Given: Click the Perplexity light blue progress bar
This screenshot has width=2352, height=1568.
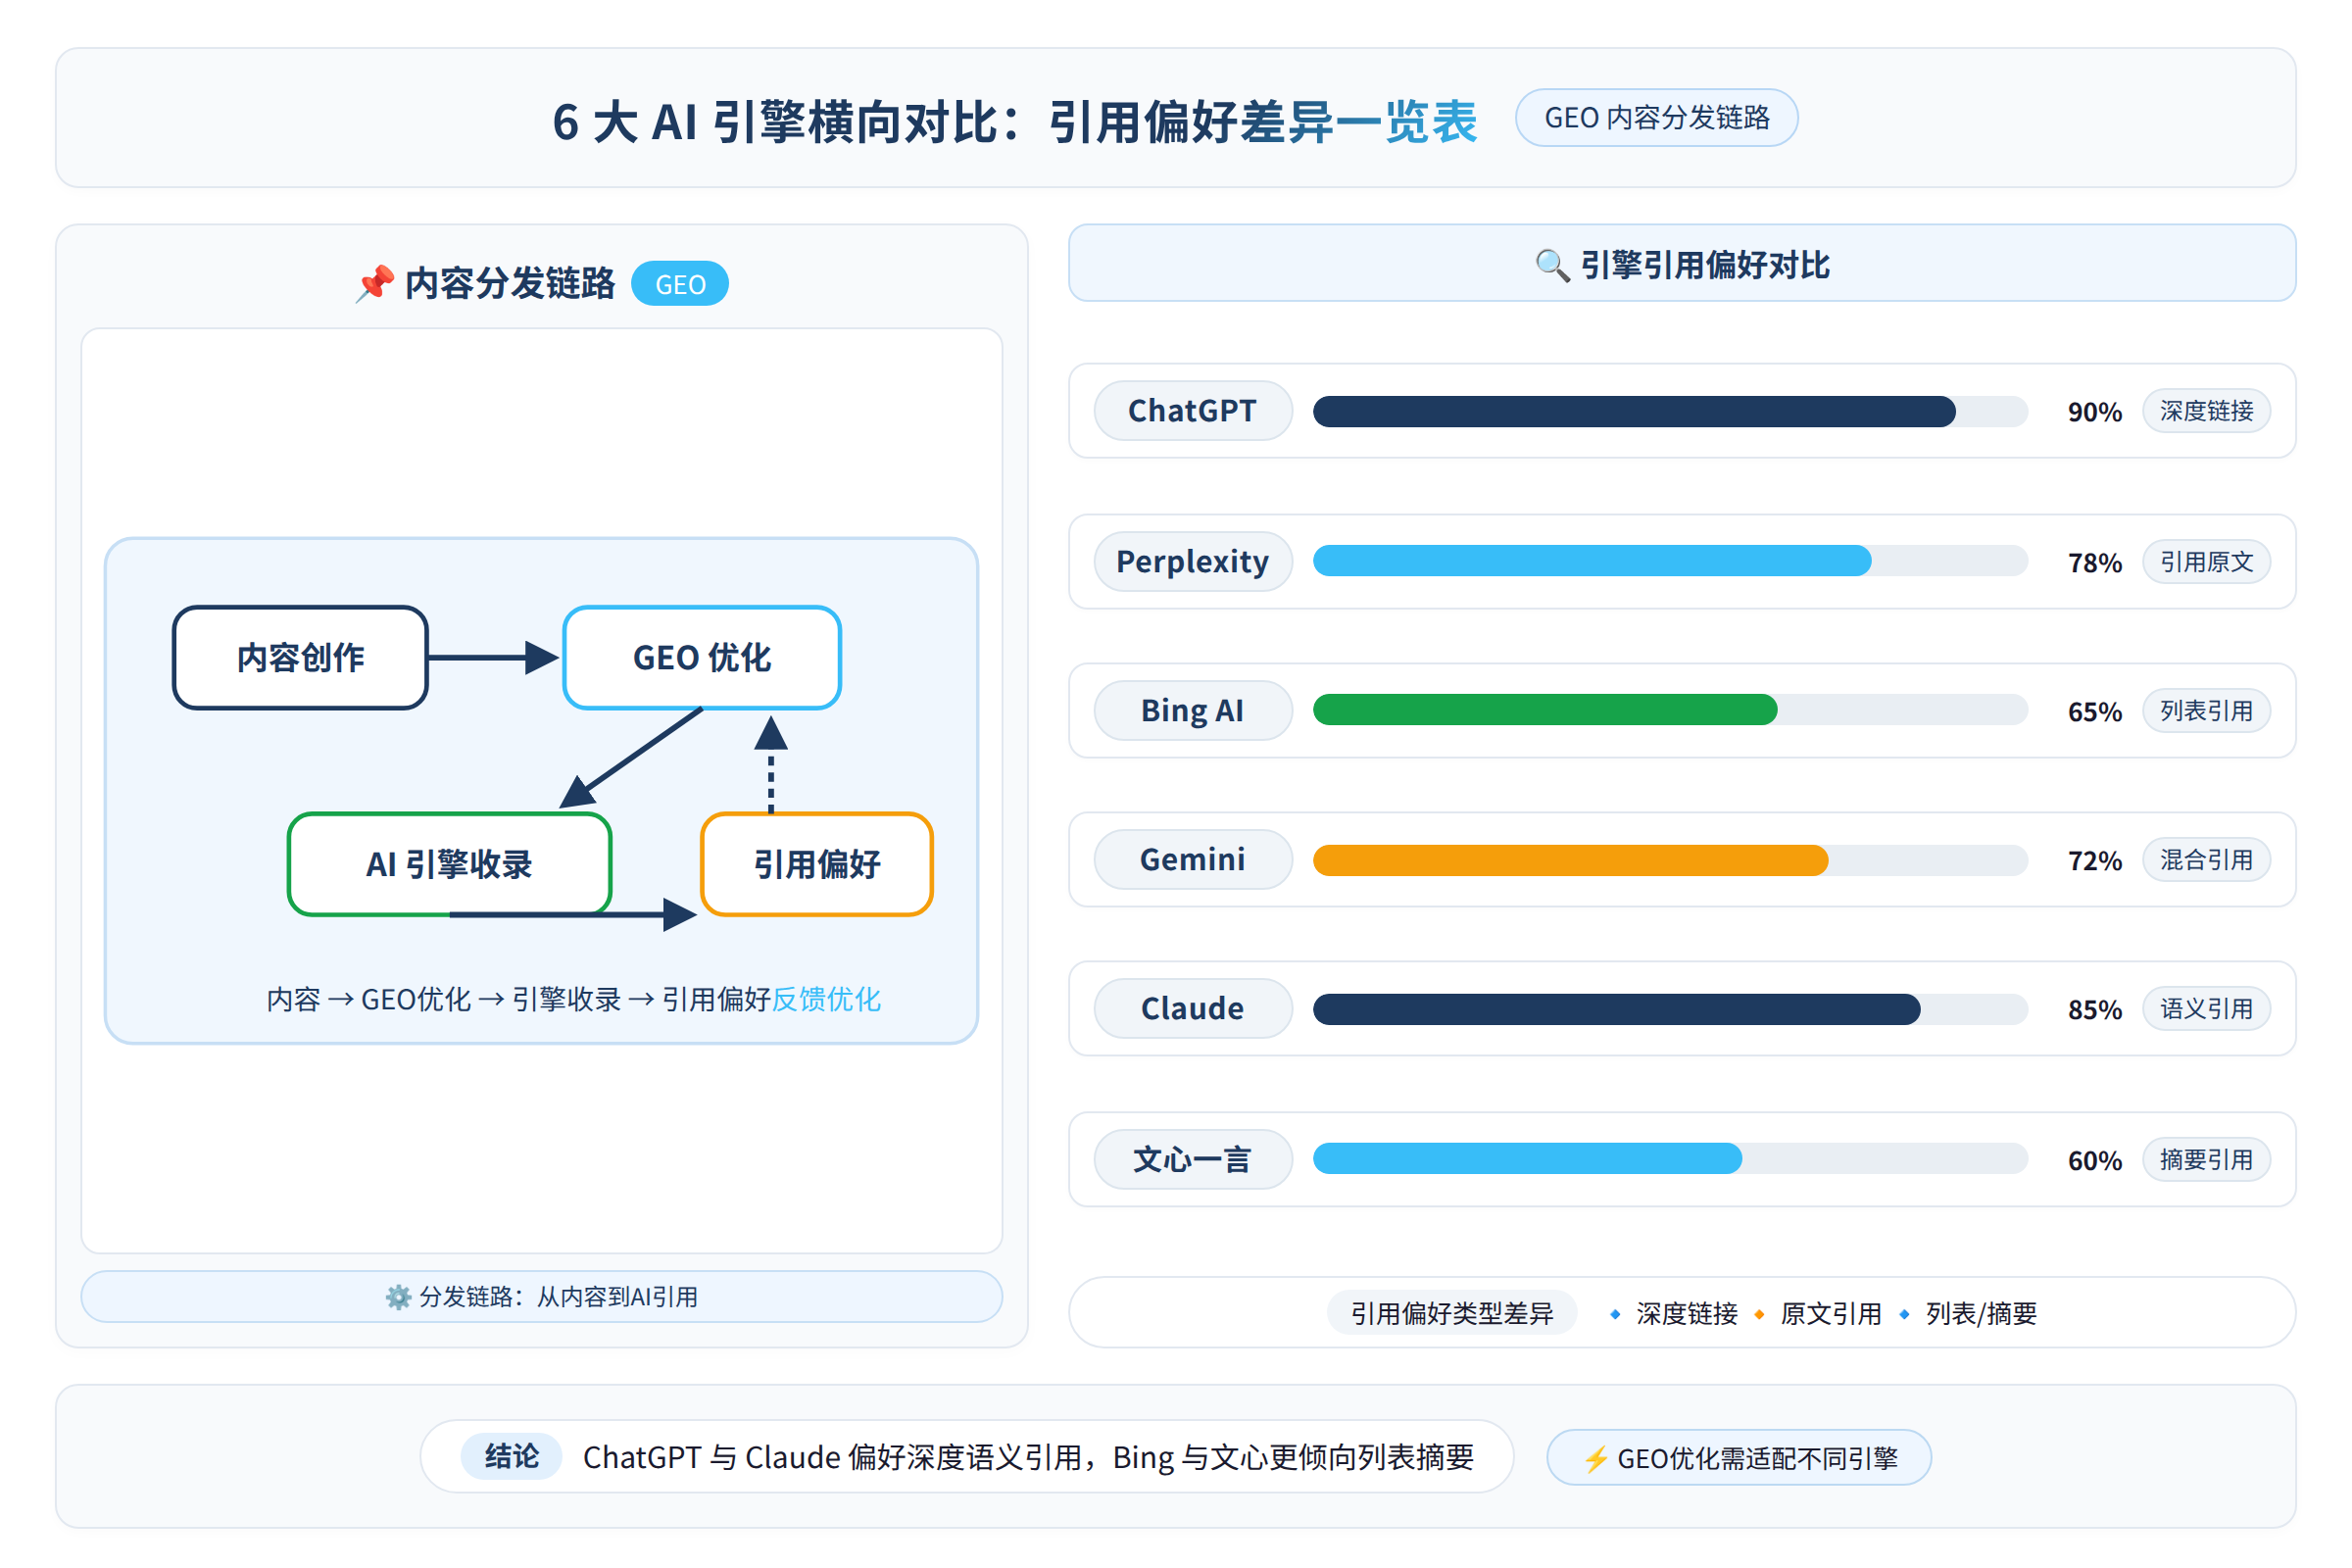Looking at the screenshot, I should [x=1592, y=561].
